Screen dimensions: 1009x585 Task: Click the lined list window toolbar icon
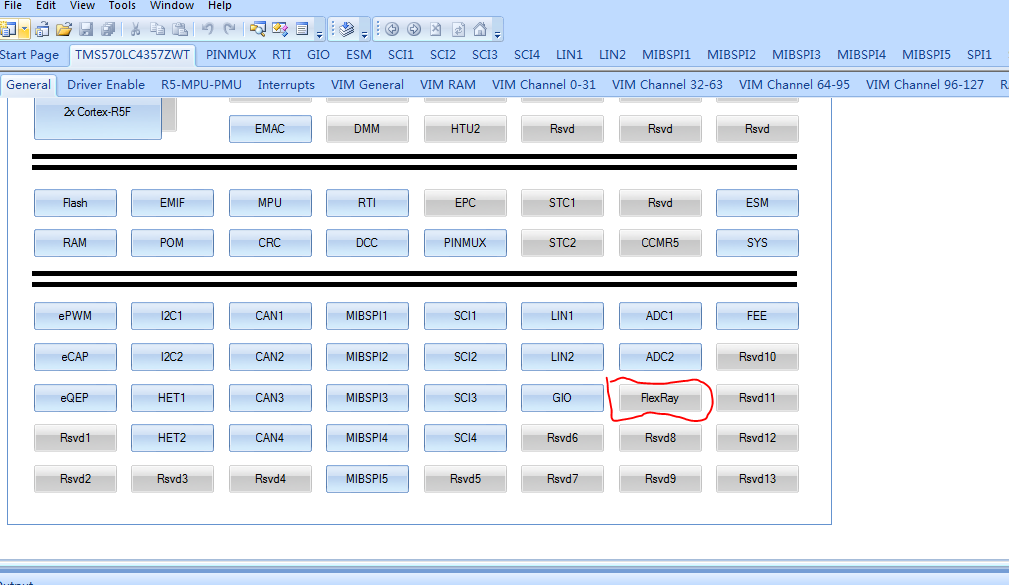(302, 29)
